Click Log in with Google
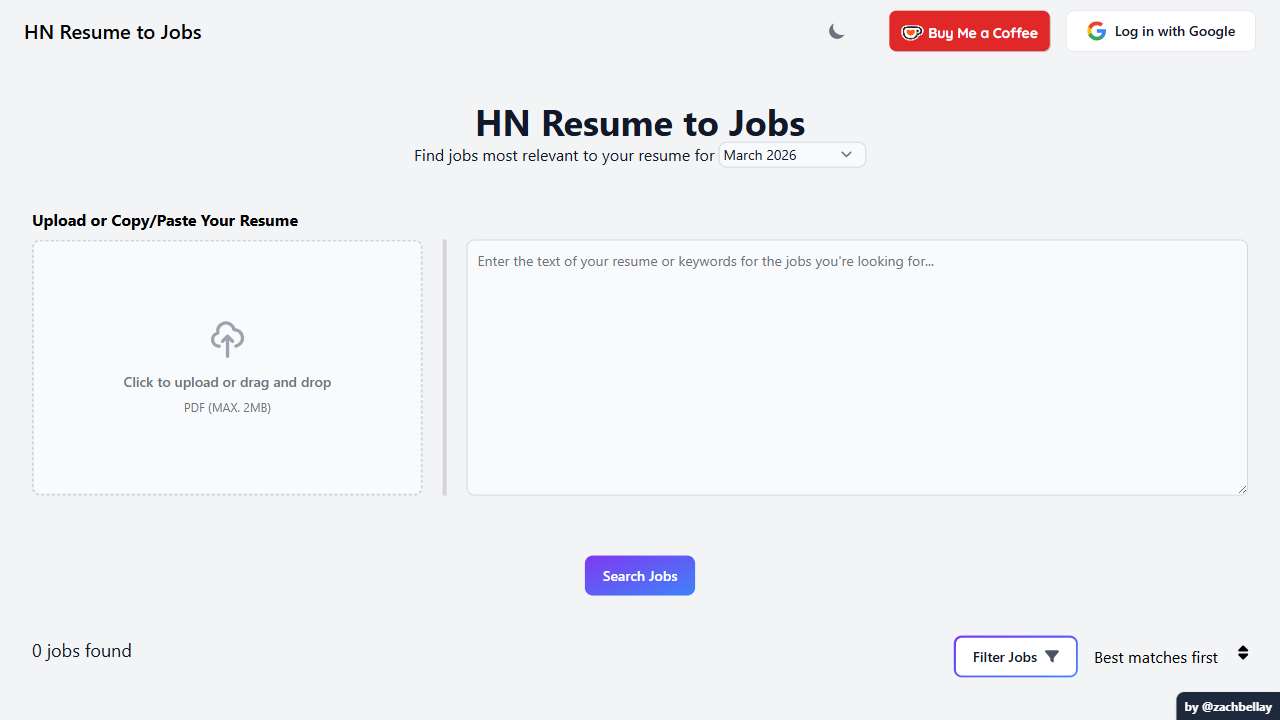Screen dimensions: 1280x720 click(x=1160, y=31)
